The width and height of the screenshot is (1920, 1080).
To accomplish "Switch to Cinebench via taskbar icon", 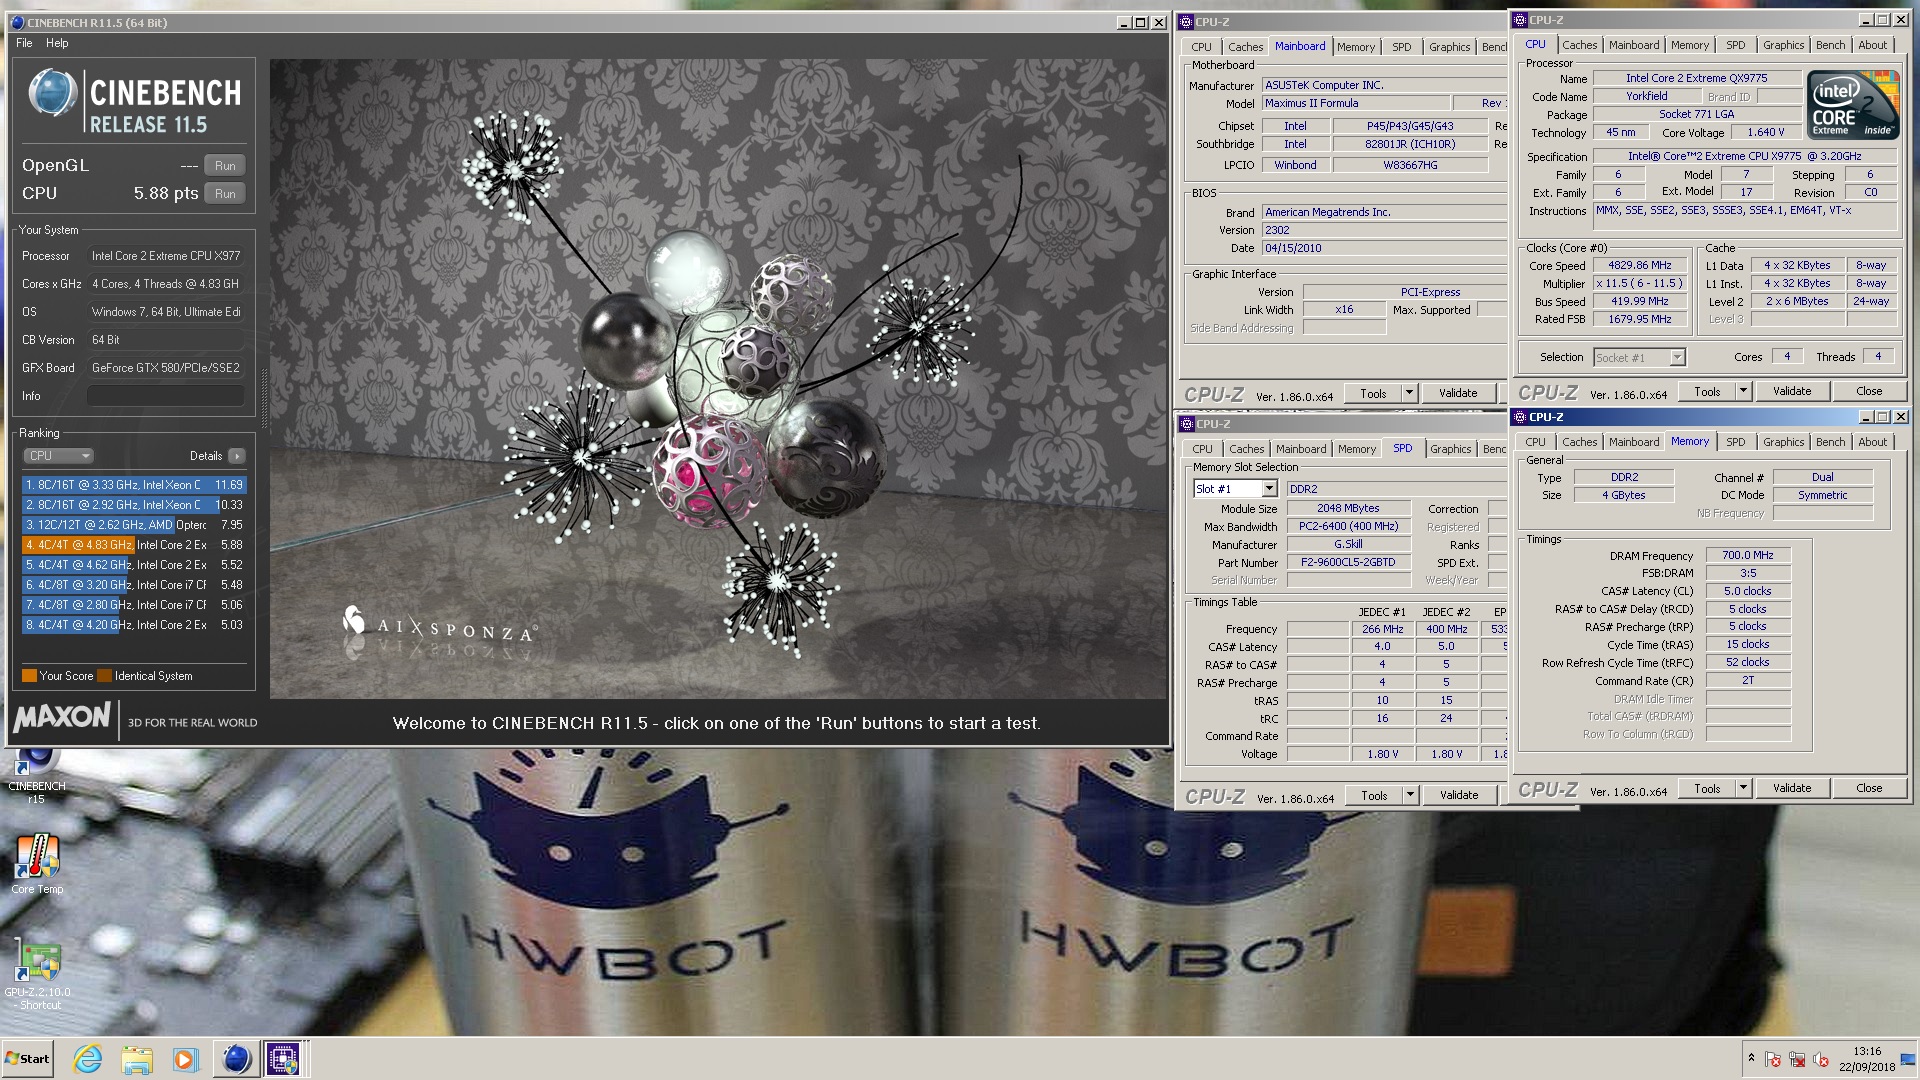I will [x=237, y=1058].
